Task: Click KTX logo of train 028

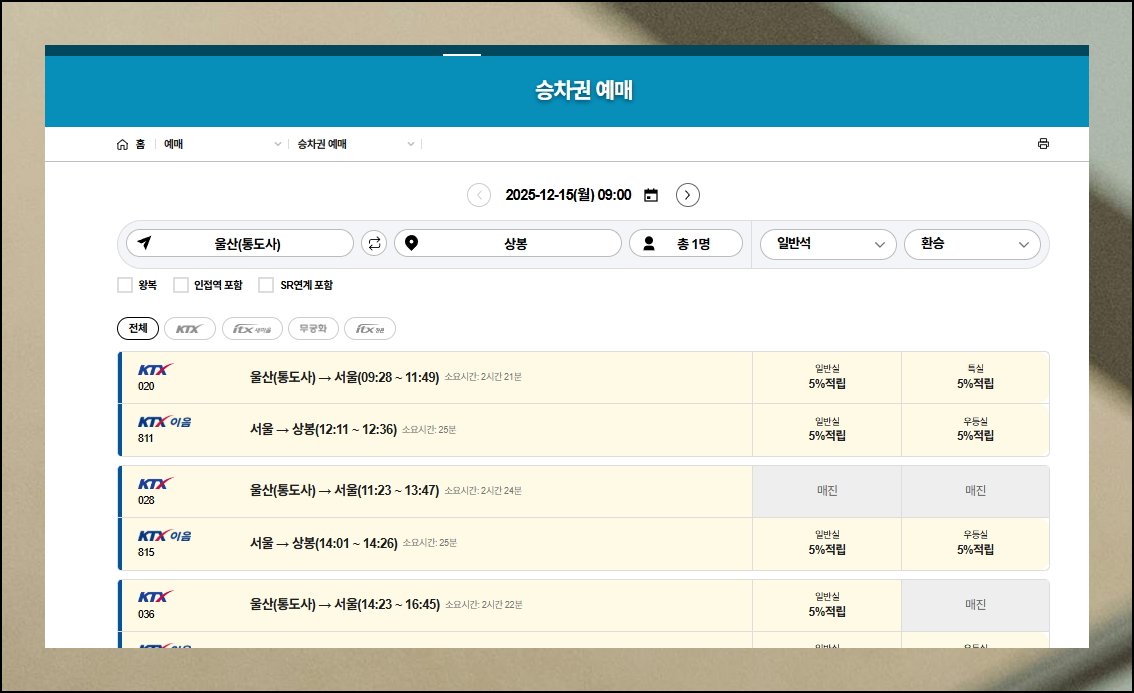Action: point(155,483)
